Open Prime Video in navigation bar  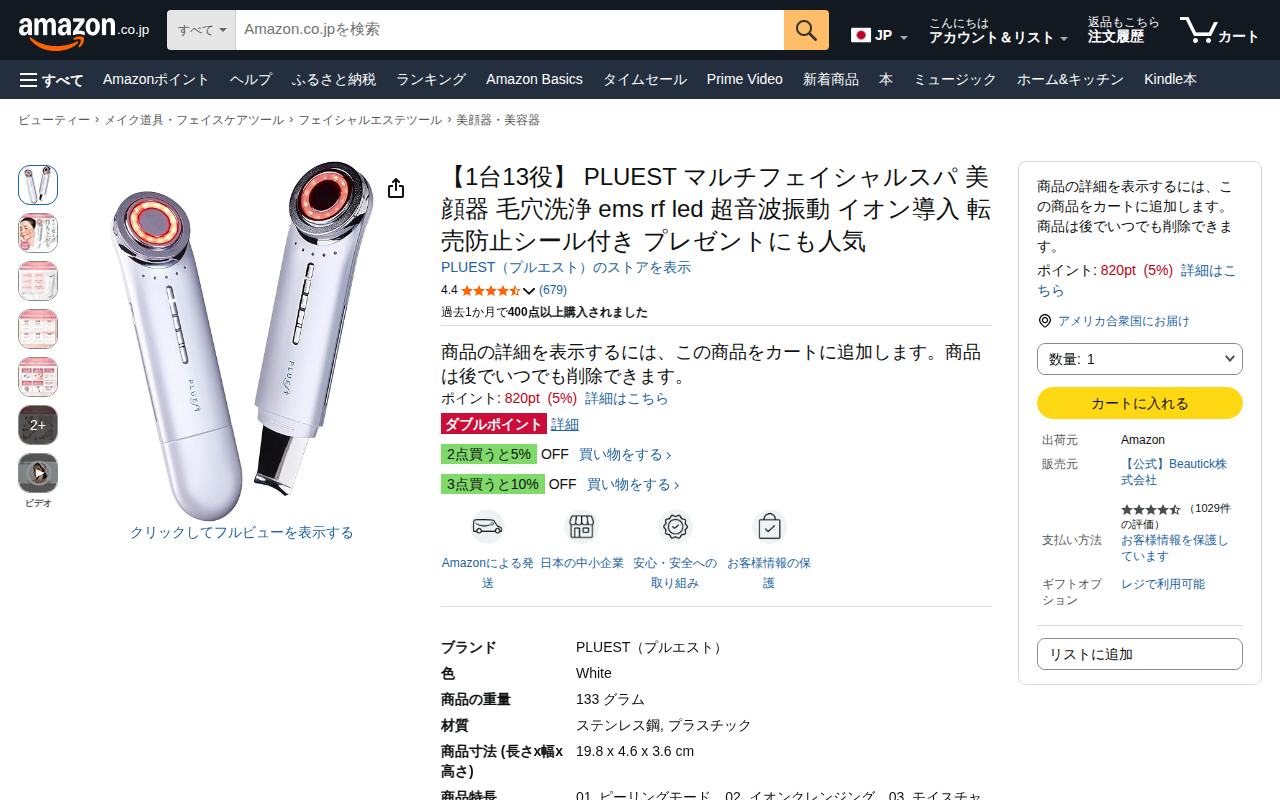click(745, 80)
